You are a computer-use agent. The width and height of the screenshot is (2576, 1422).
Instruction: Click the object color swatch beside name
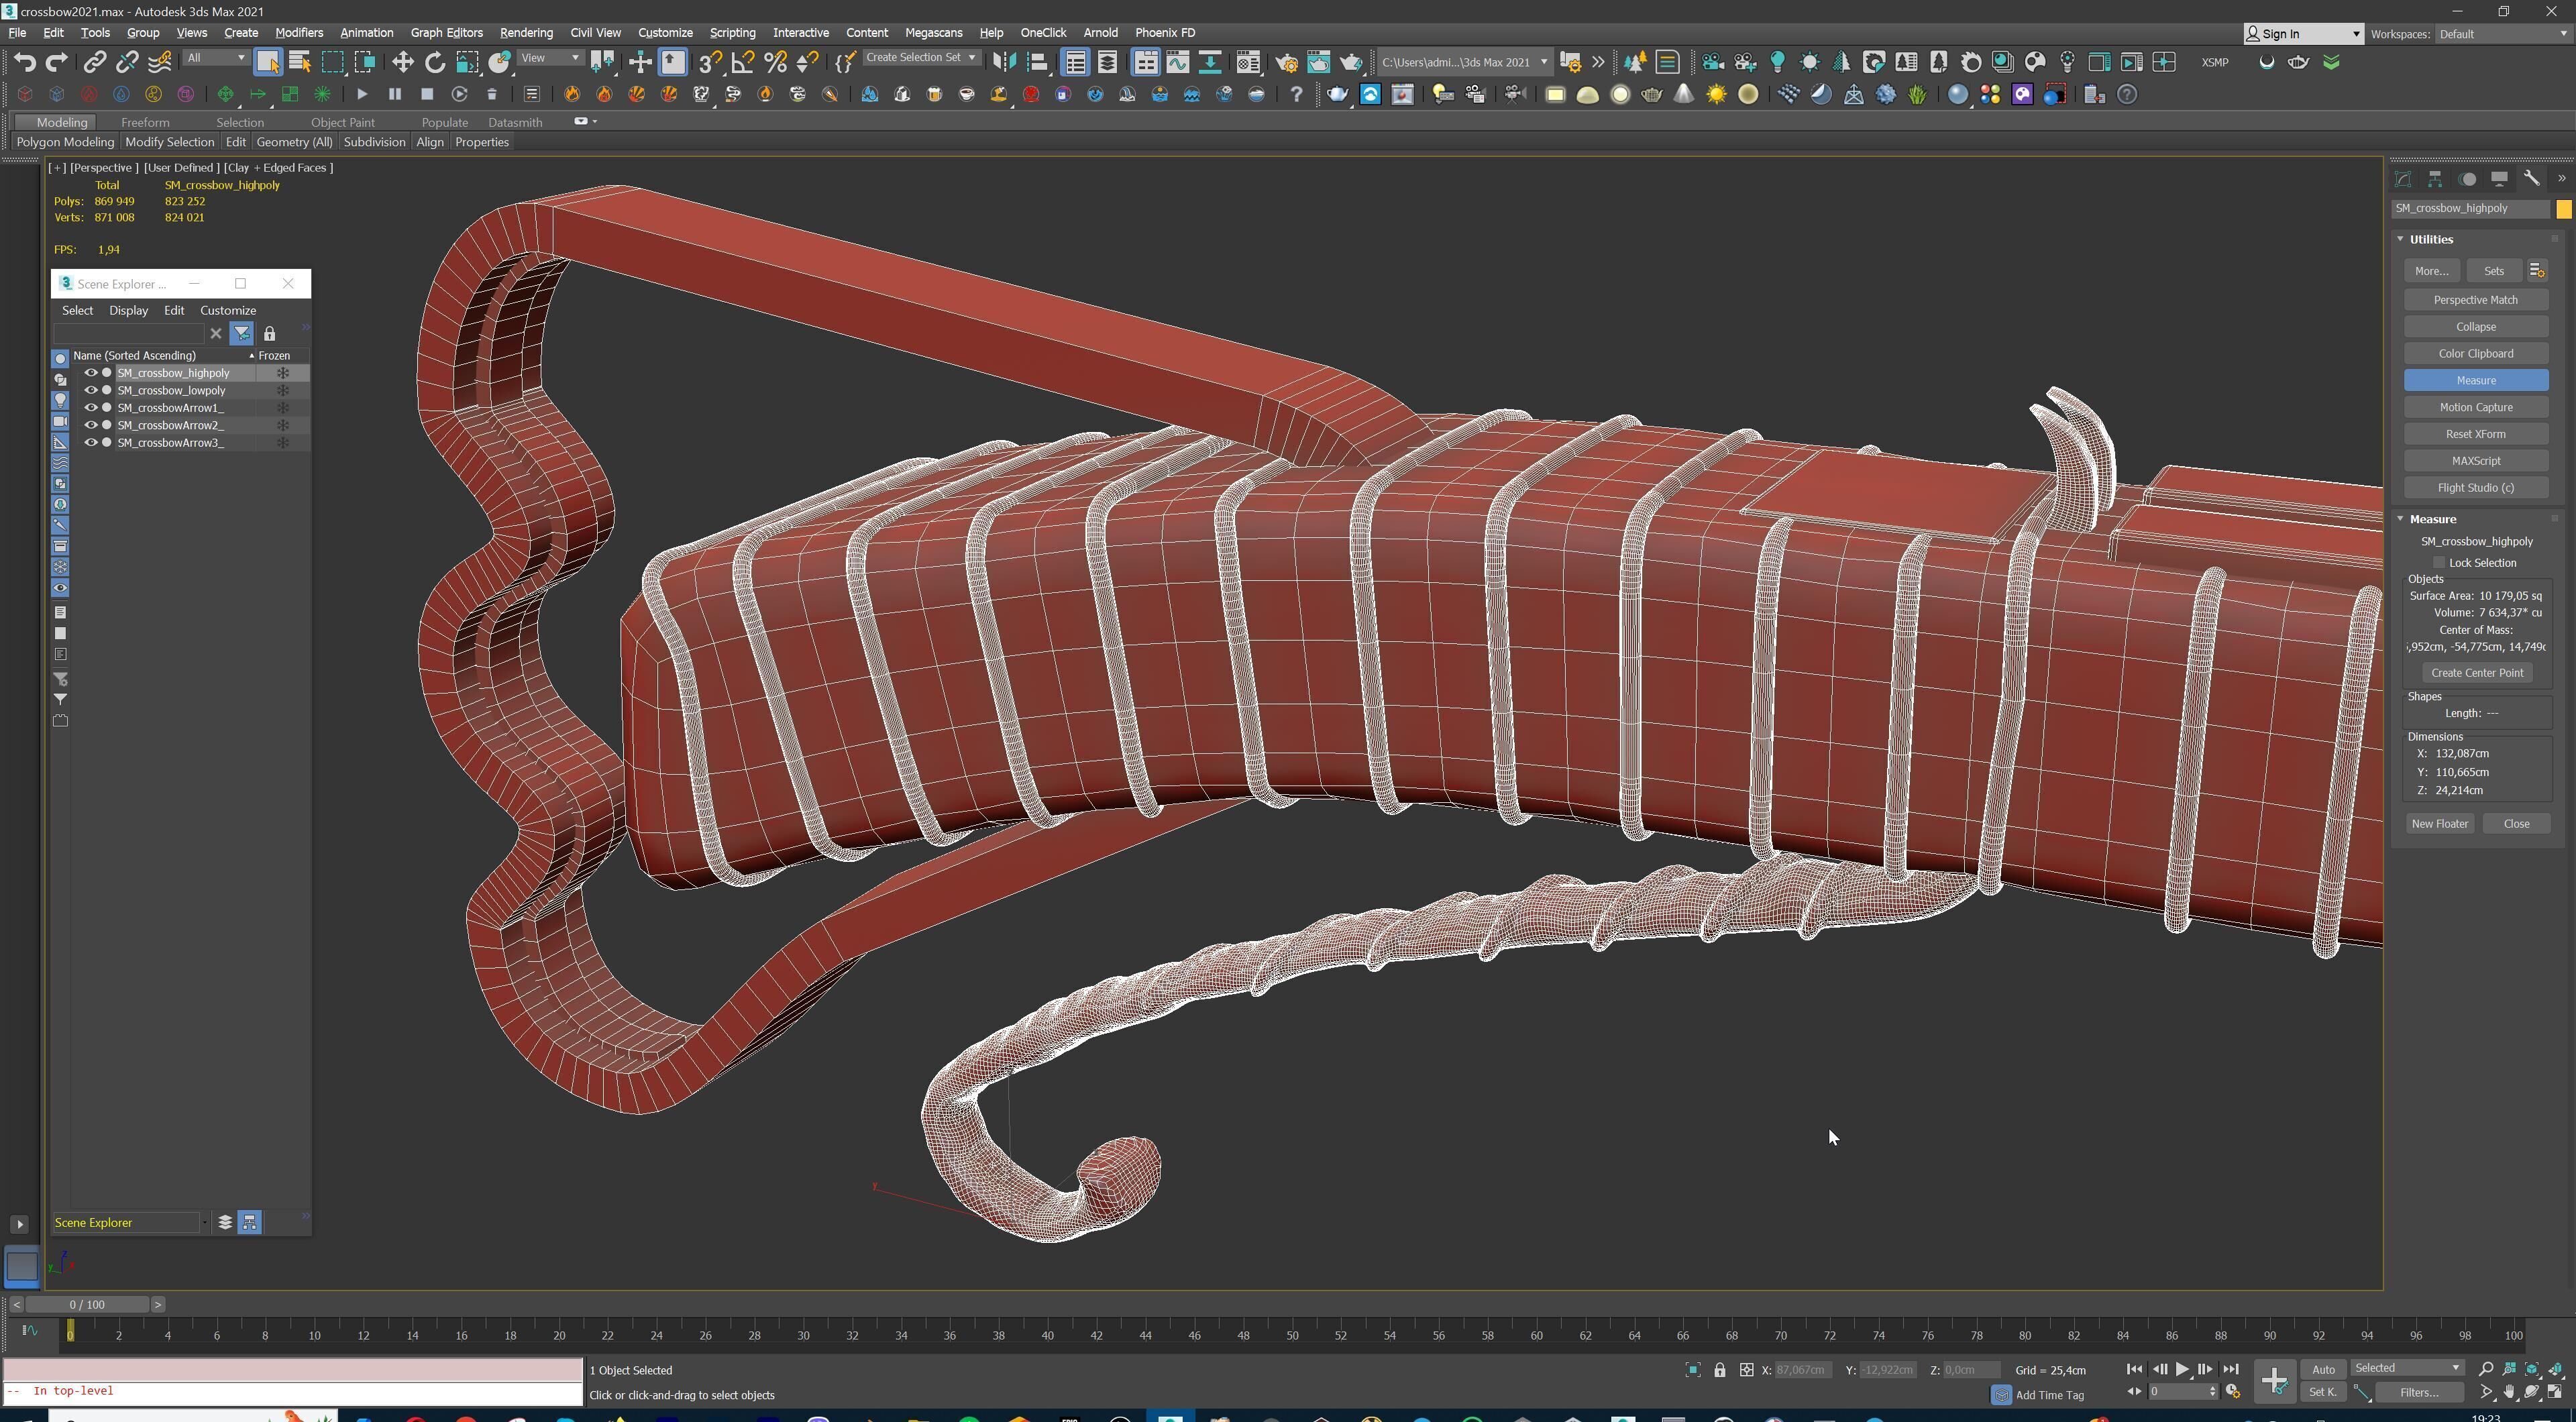(2563, 209)
